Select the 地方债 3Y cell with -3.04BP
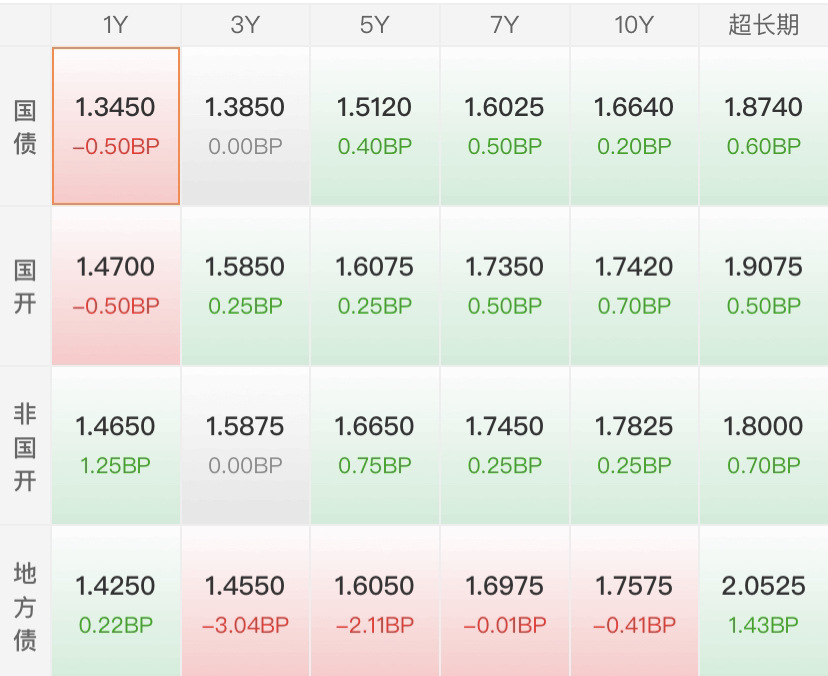The height and width of the screenshot is (676, 828). tap(245, 601)
